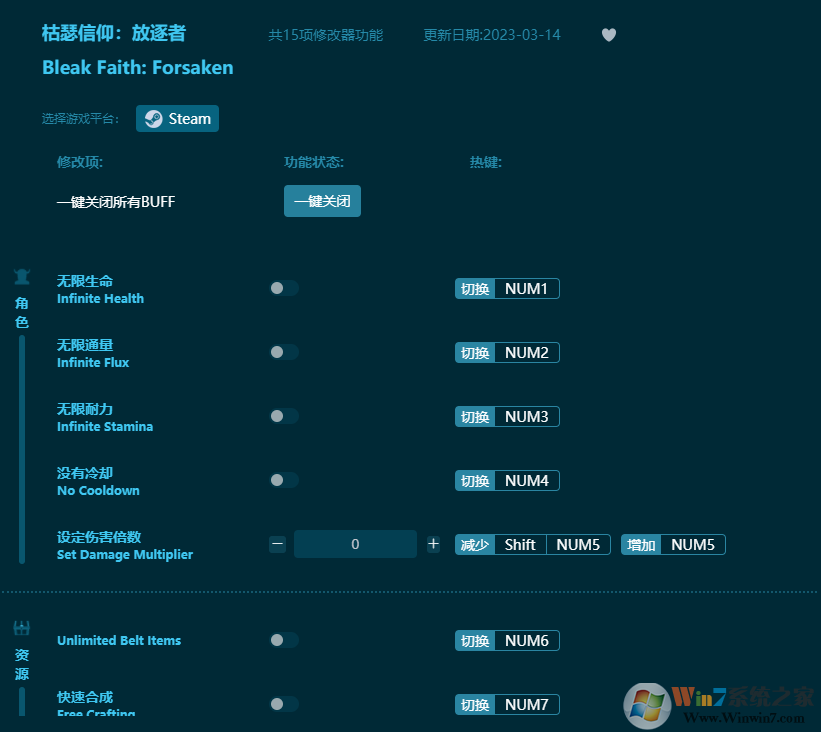Click the 增加 increase hotkey button
Image resolution: width=821 pixels, height=732 pixels.
coord(640,544)
